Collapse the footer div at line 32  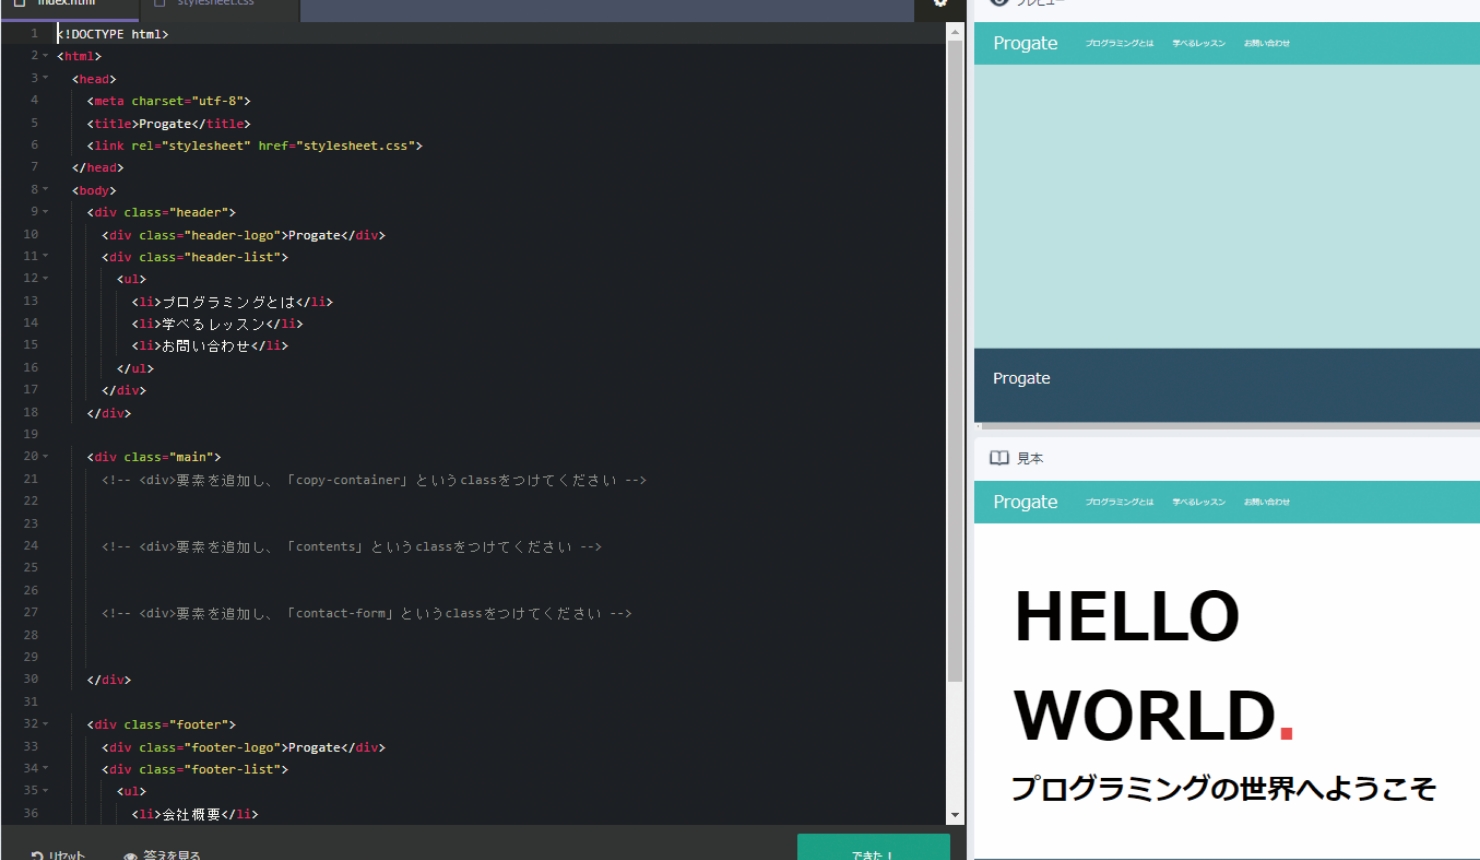point(45,724)
